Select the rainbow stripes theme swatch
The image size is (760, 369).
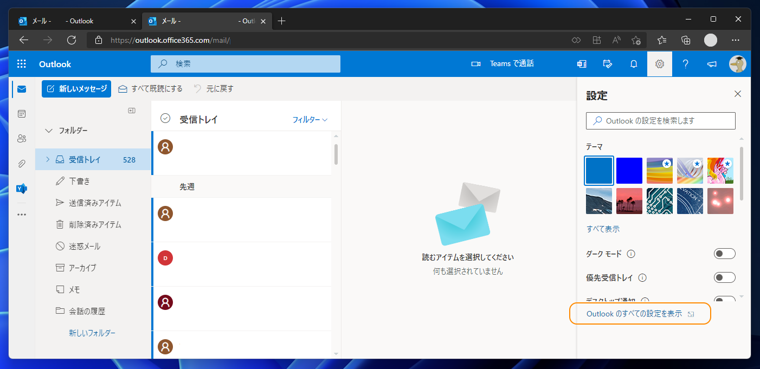pos(659,171)
